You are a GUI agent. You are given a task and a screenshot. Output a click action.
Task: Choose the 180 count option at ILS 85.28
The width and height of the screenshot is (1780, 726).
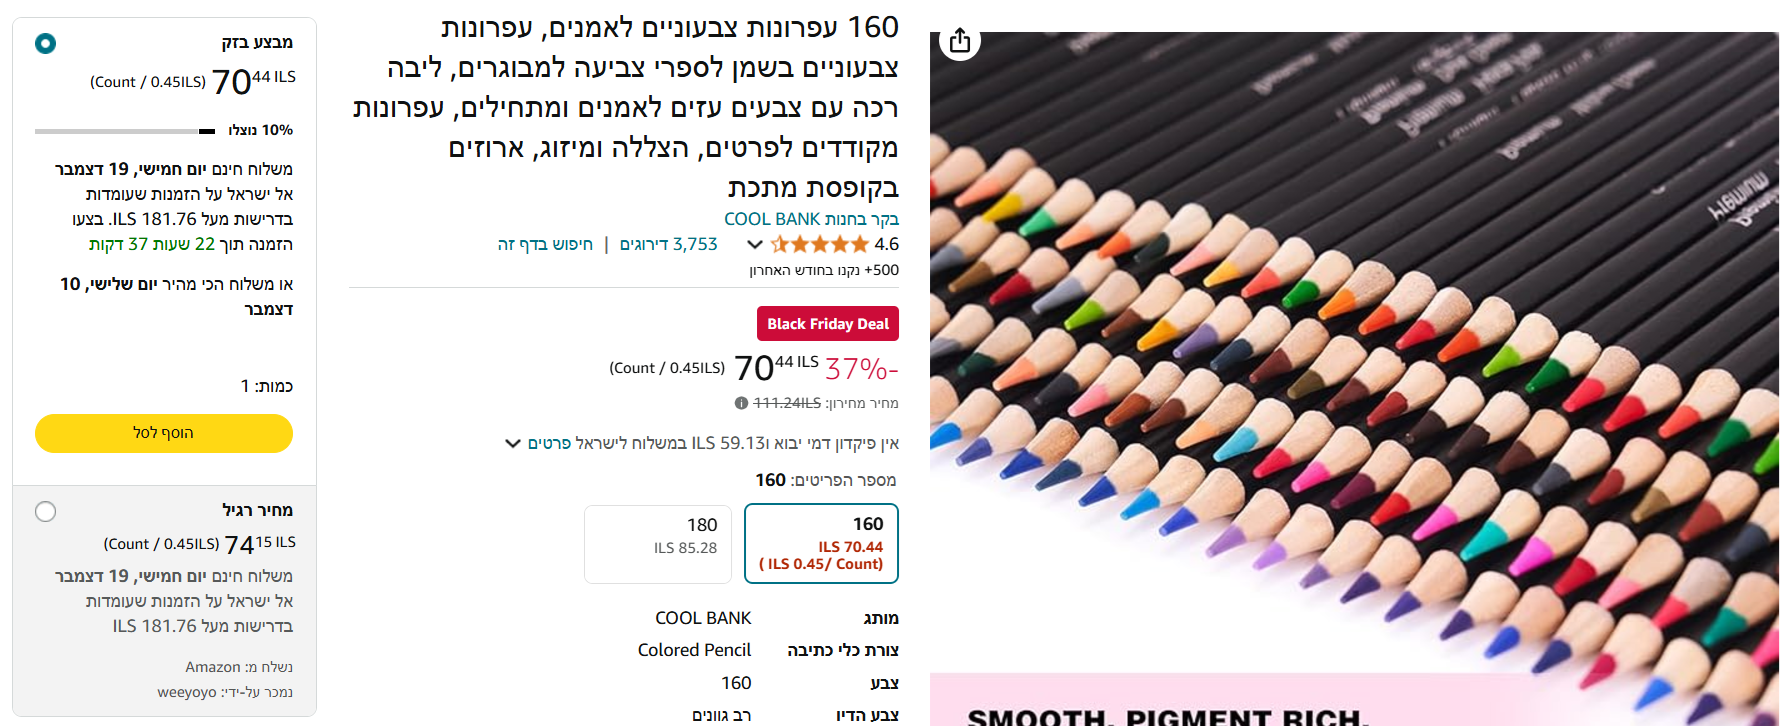tap(658, 543)
